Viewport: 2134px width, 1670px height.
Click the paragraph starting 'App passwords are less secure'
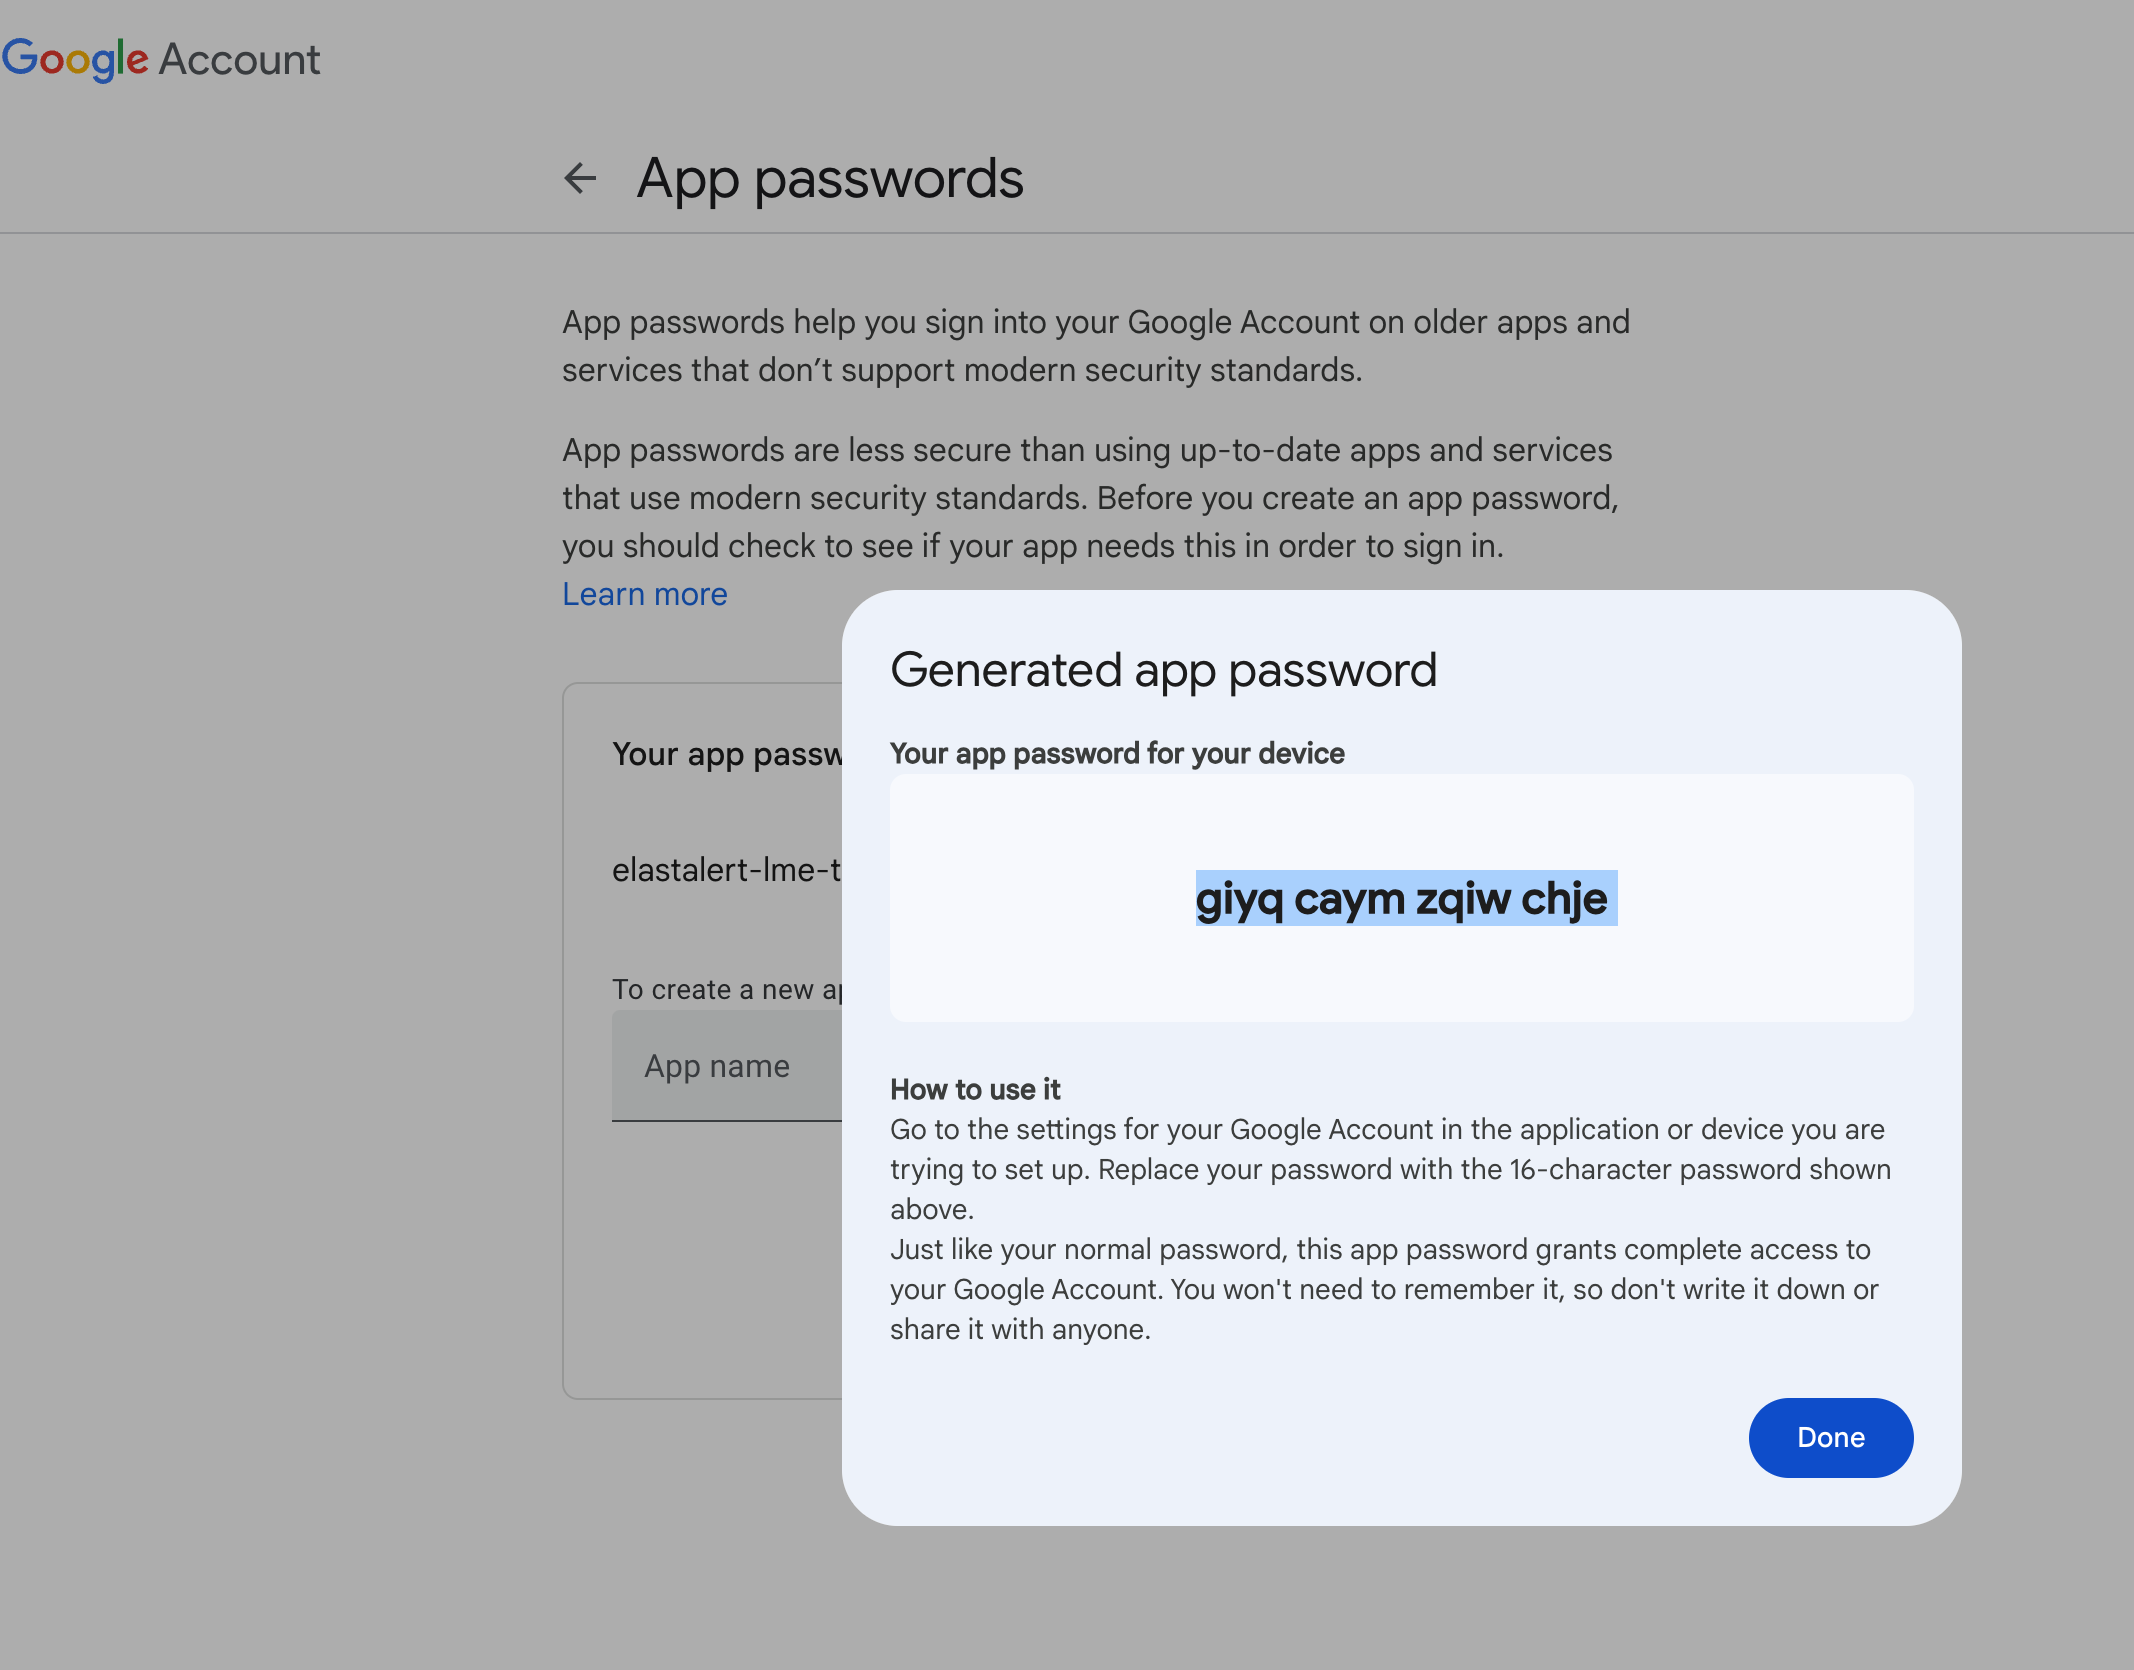click(x=1090, y=498)
